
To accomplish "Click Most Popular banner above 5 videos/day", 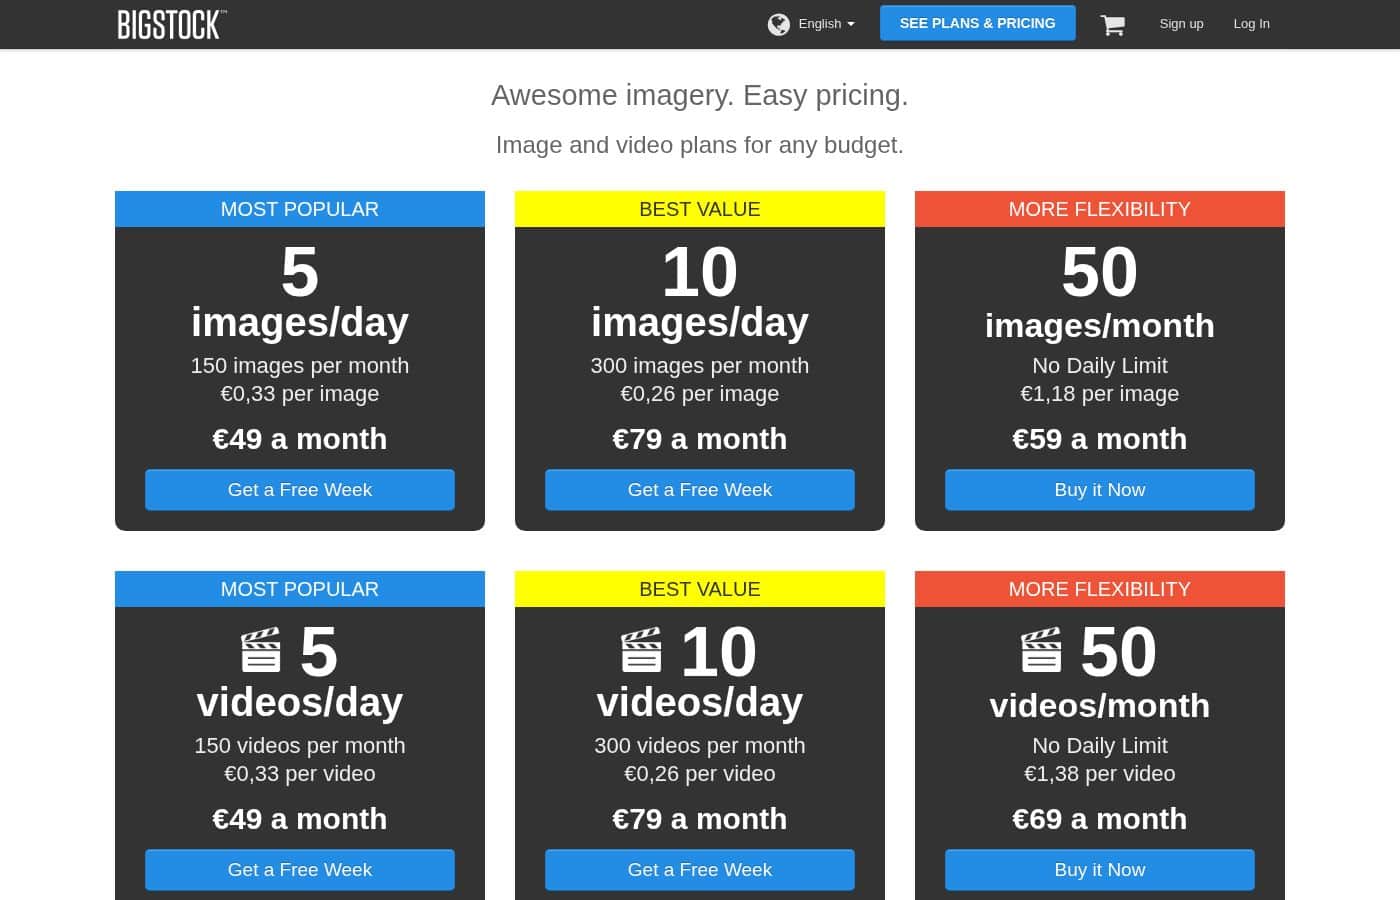I will tap(300, 589).
